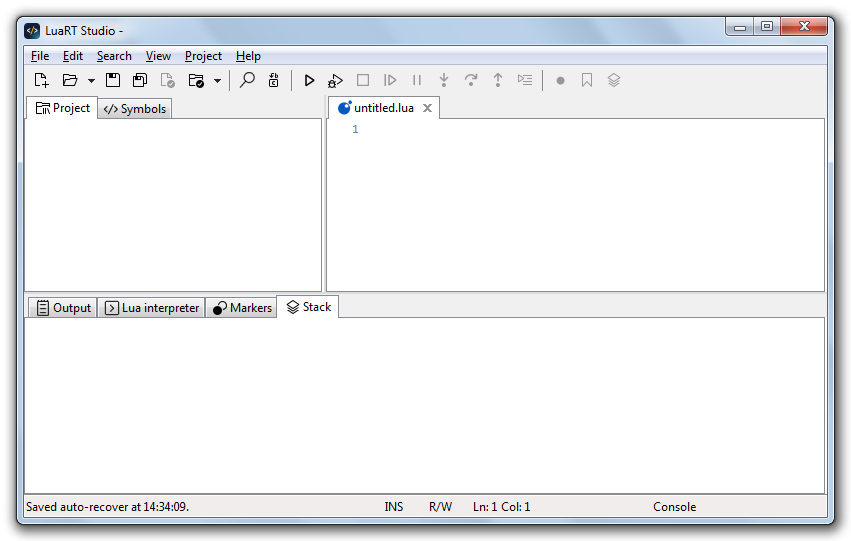The image size is (851, 541).
Task: Click the pause execution icon
Action: (x=416, y=80)
